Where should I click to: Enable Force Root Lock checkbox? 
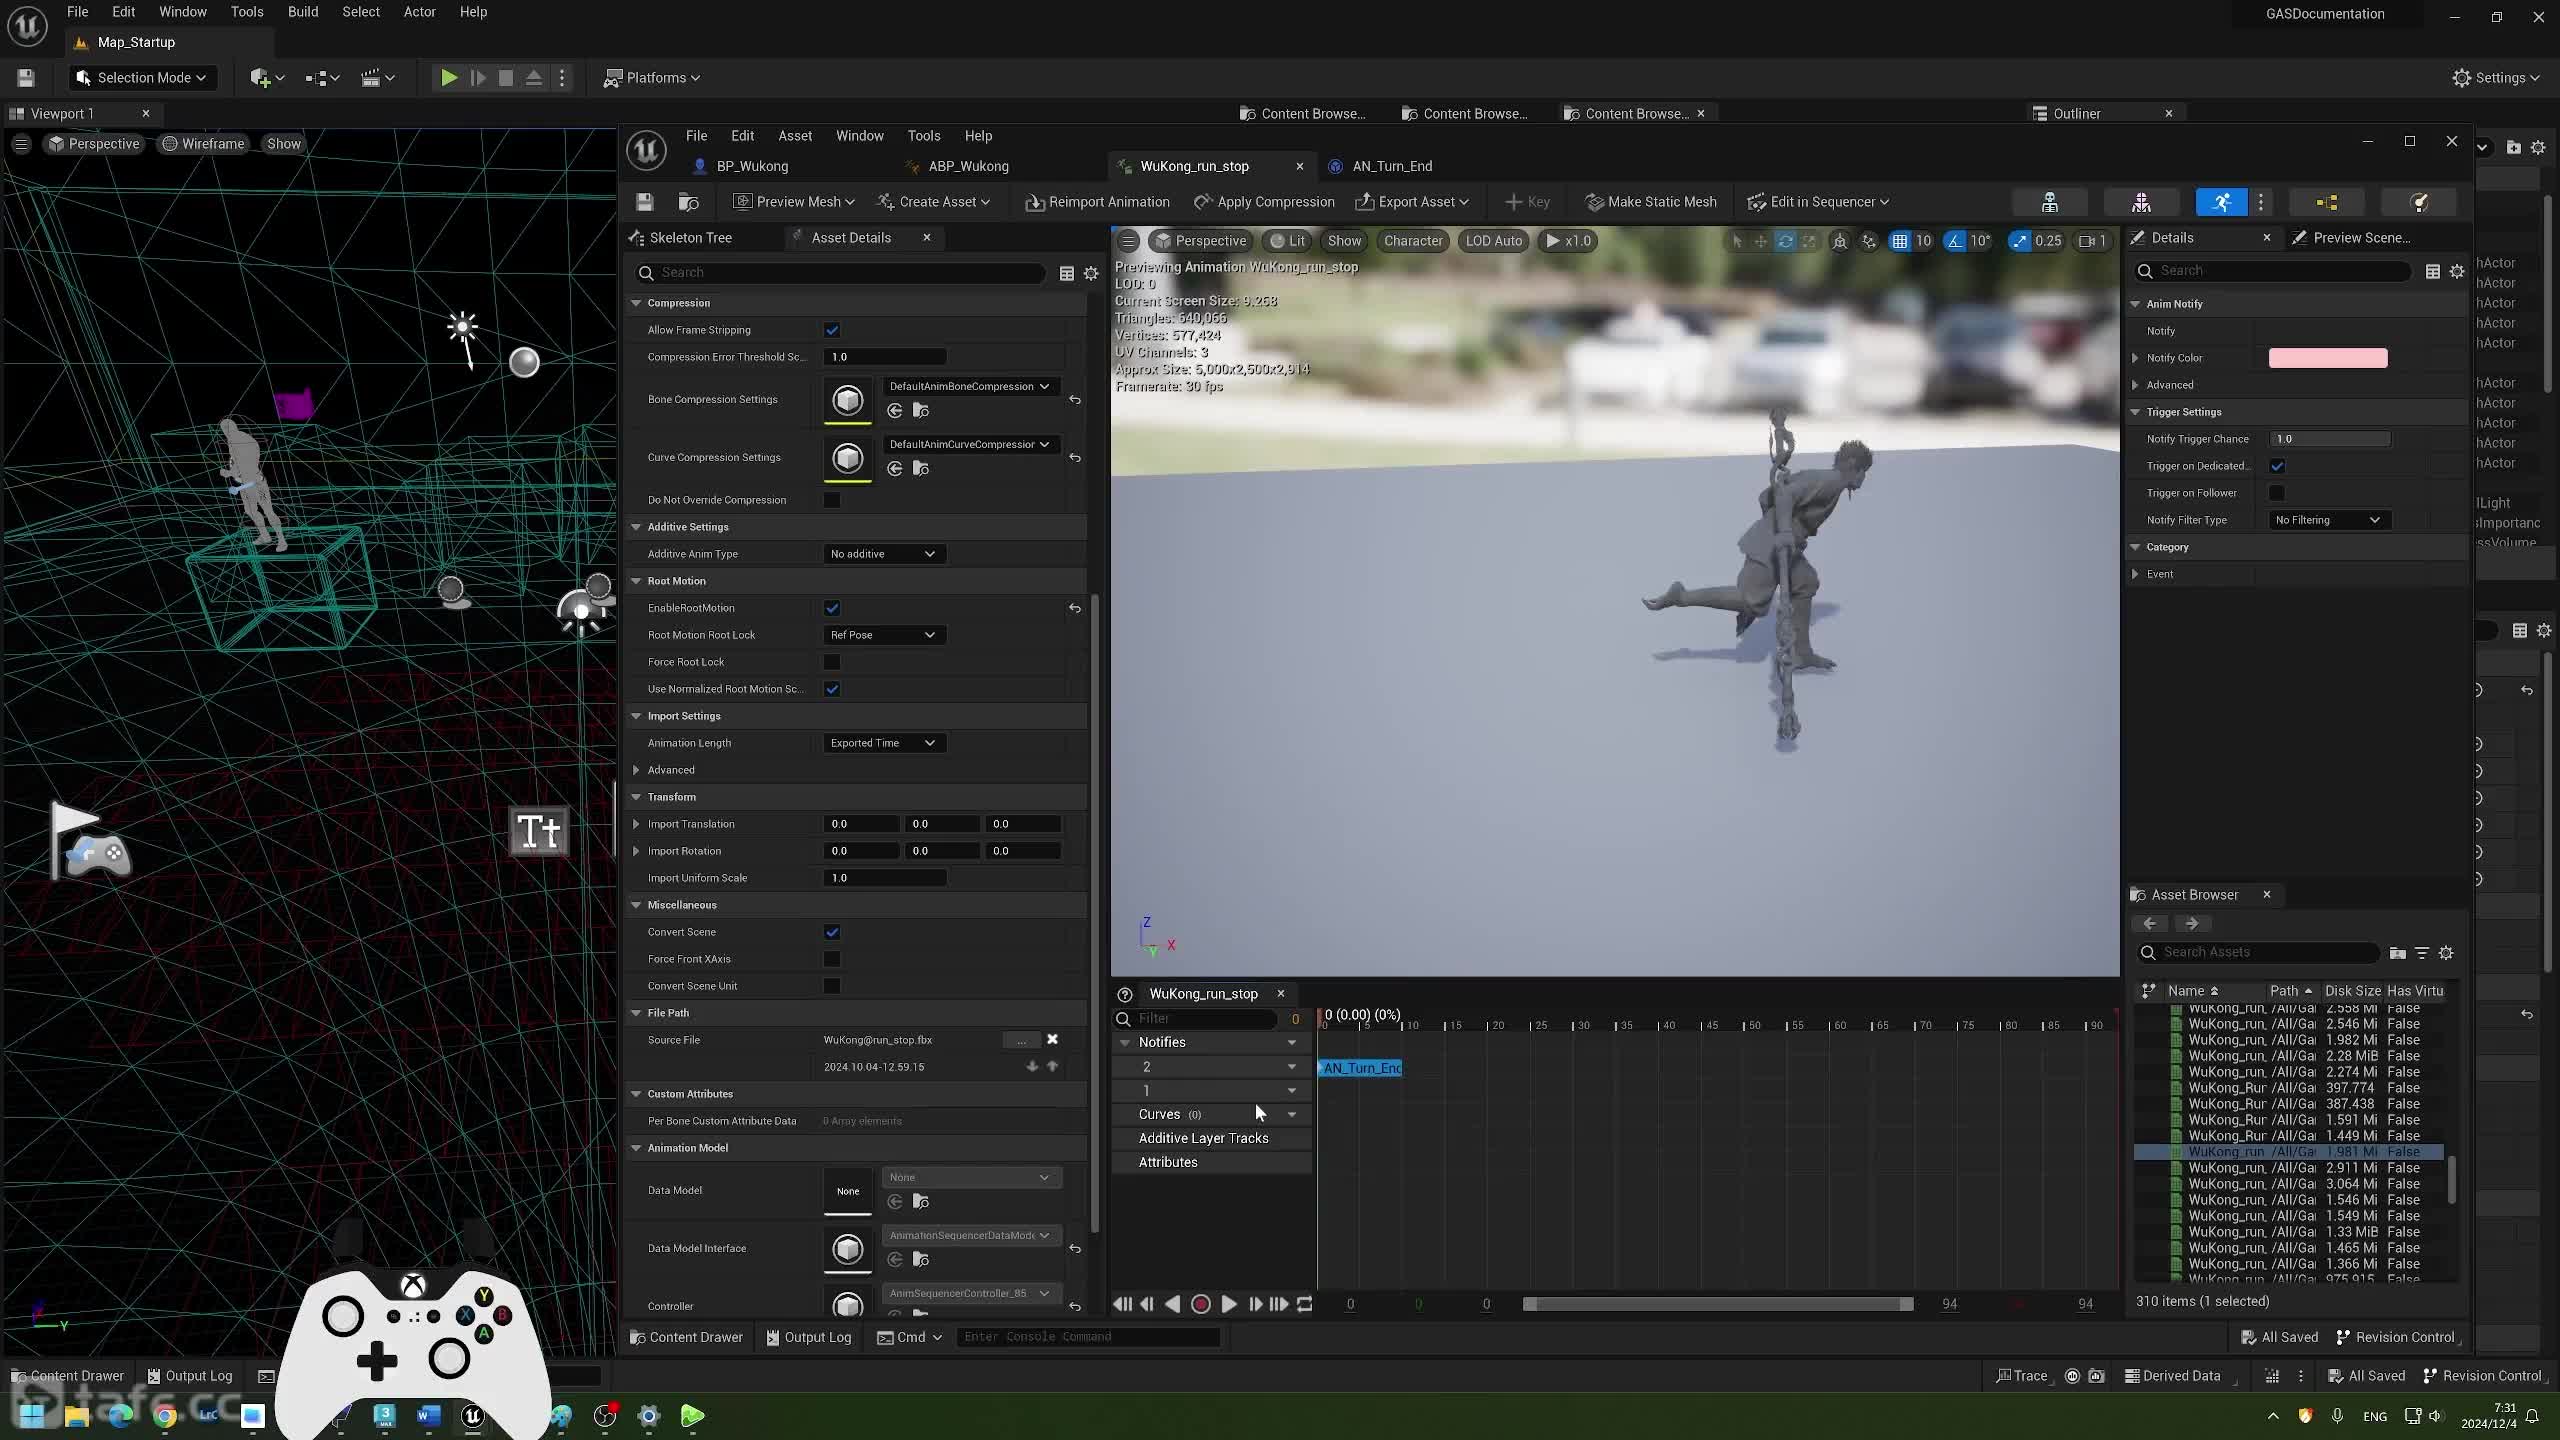832,662
